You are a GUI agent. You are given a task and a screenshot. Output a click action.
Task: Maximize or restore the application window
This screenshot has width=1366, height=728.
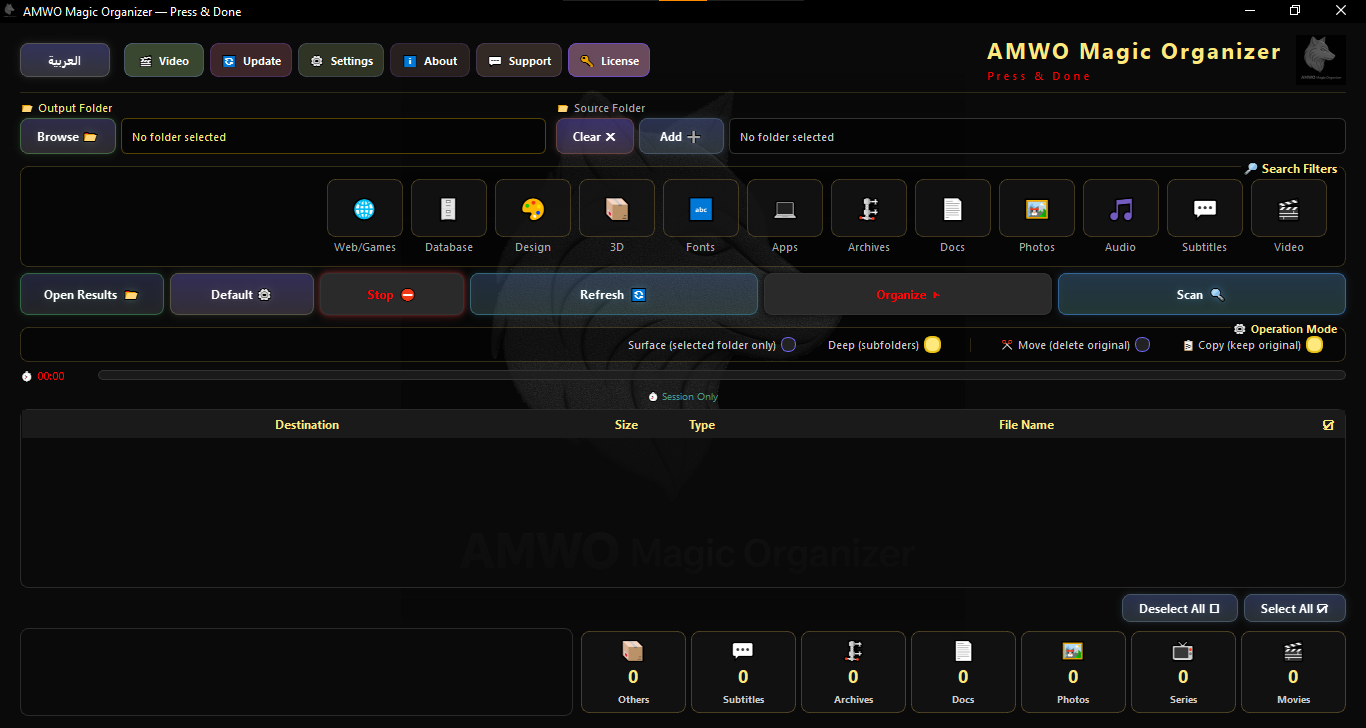click(x=1295, y=11)
